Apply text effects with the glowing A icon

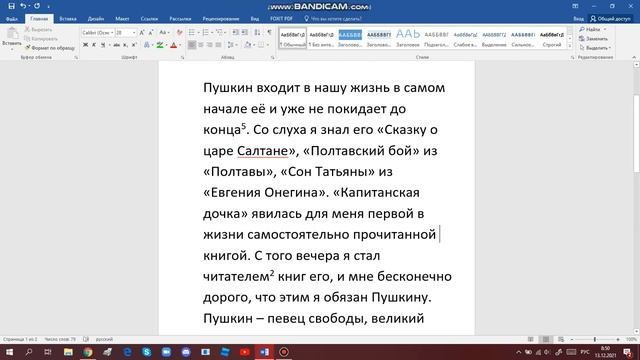[147, 45]
